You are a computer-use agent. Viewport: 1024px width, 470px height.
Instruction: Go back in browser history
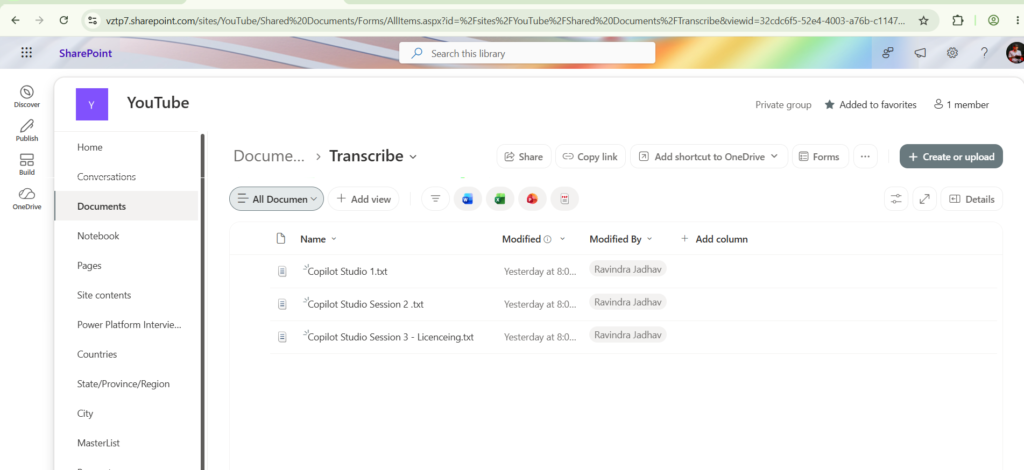(15, 20)
